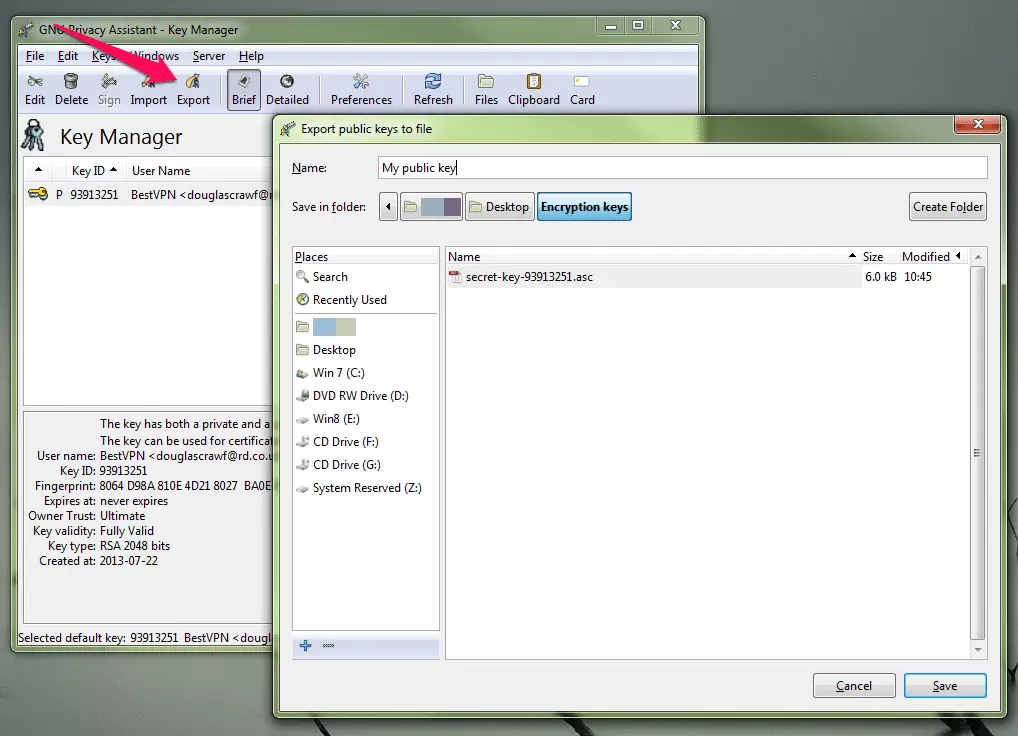Click the file list vertical scrollbar
This screenshot has height=736, width=1018.
pos(978,452)
